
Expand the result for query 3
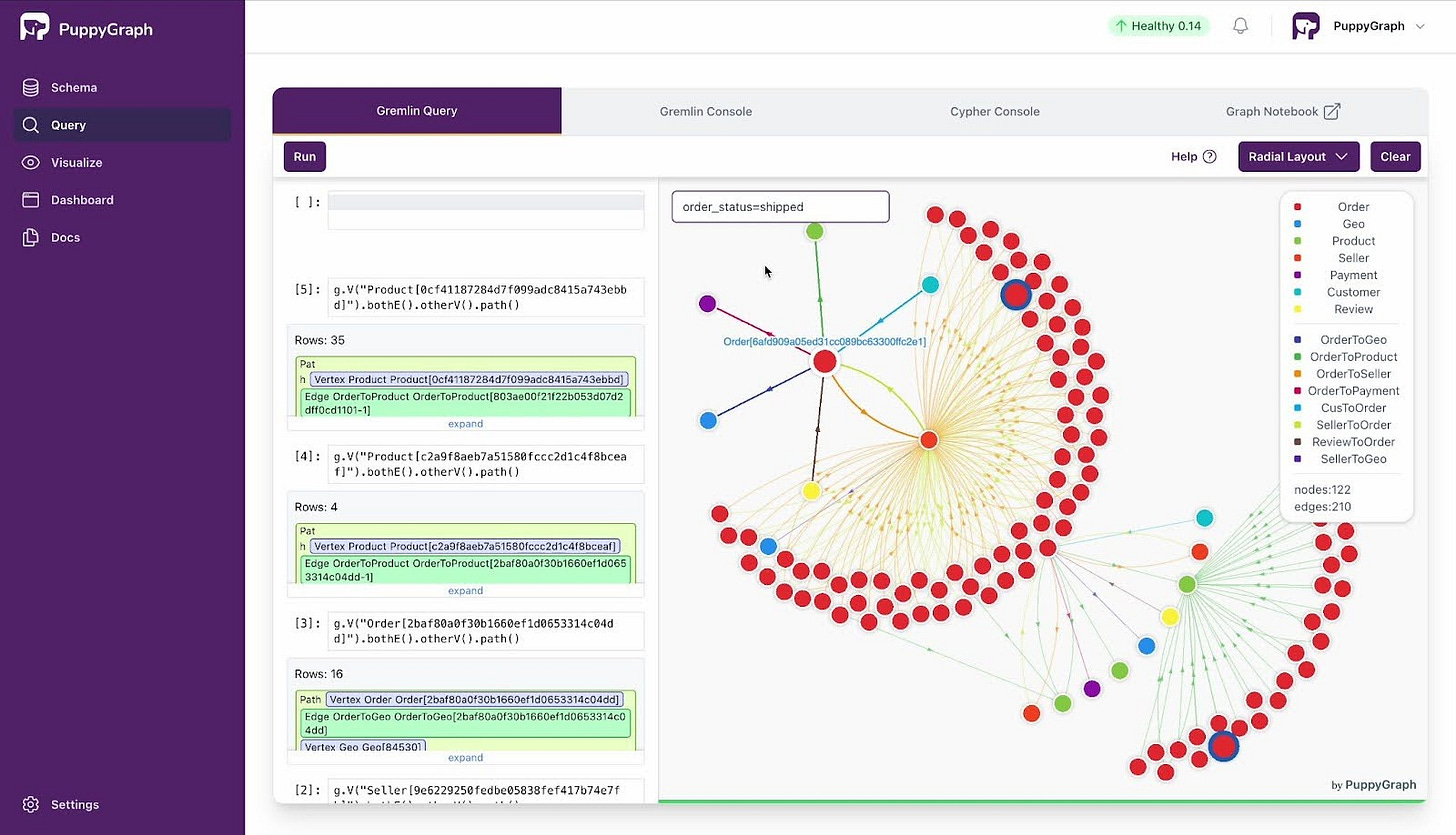click(x=465, y=758)
